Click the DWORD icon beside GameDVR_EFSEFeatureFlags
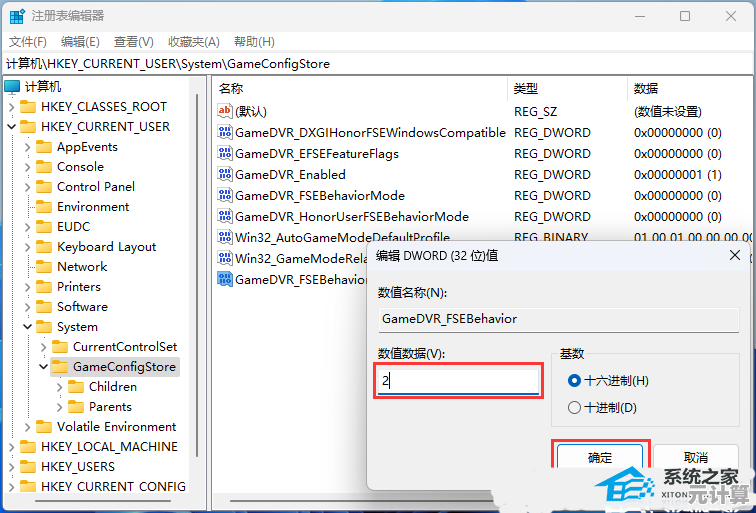 225,154
